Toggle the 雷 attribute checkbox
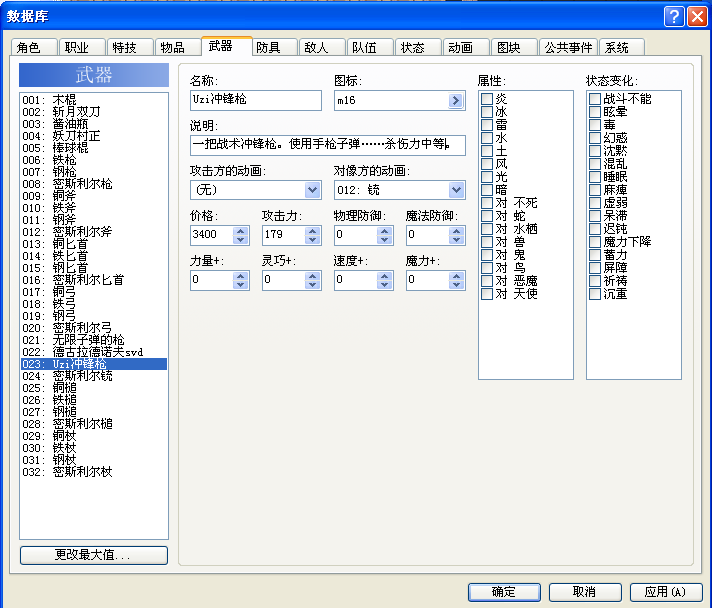712x608 pixels. tap(487, 124)
